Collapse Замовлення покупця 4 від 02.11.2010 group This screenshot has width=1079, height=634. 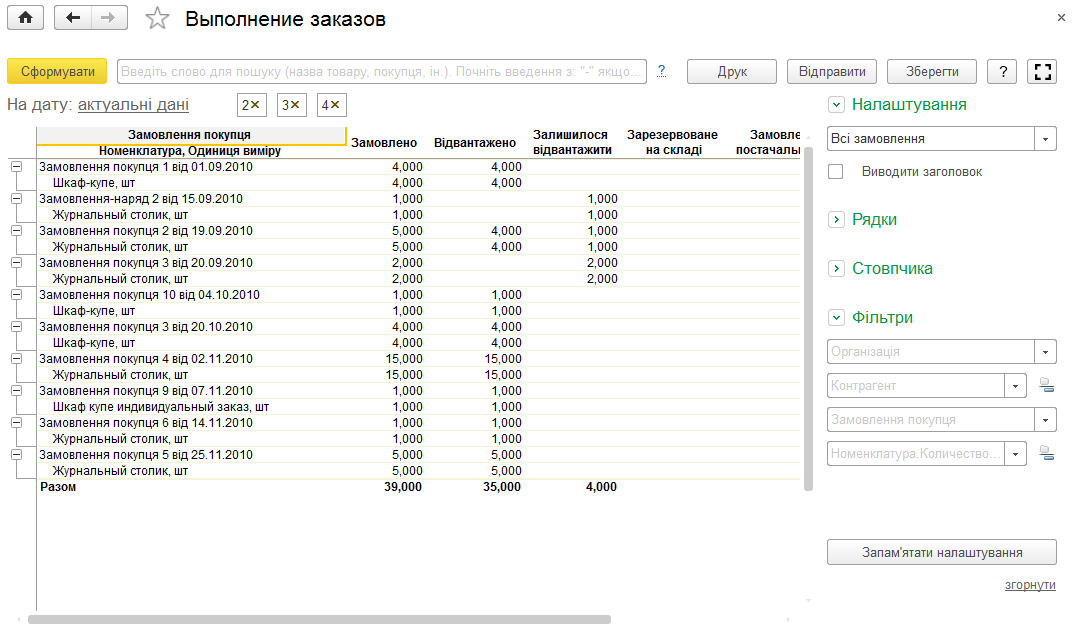[17, 359]
